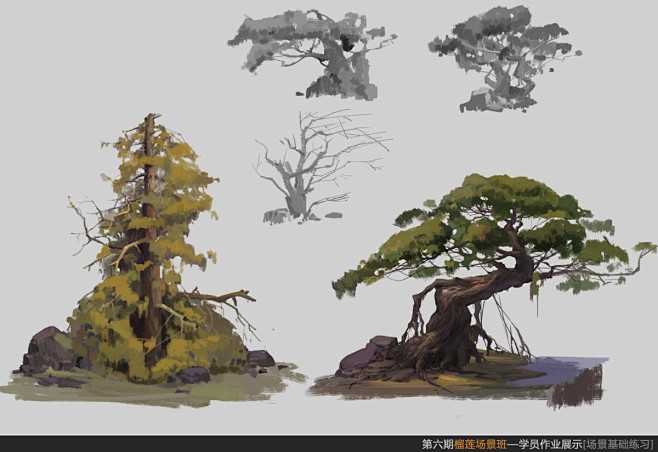The height and width of the screenshot is (452, 658).
Task: Click the hanging moss on twisted tree branch
Action: coord(536,294)
